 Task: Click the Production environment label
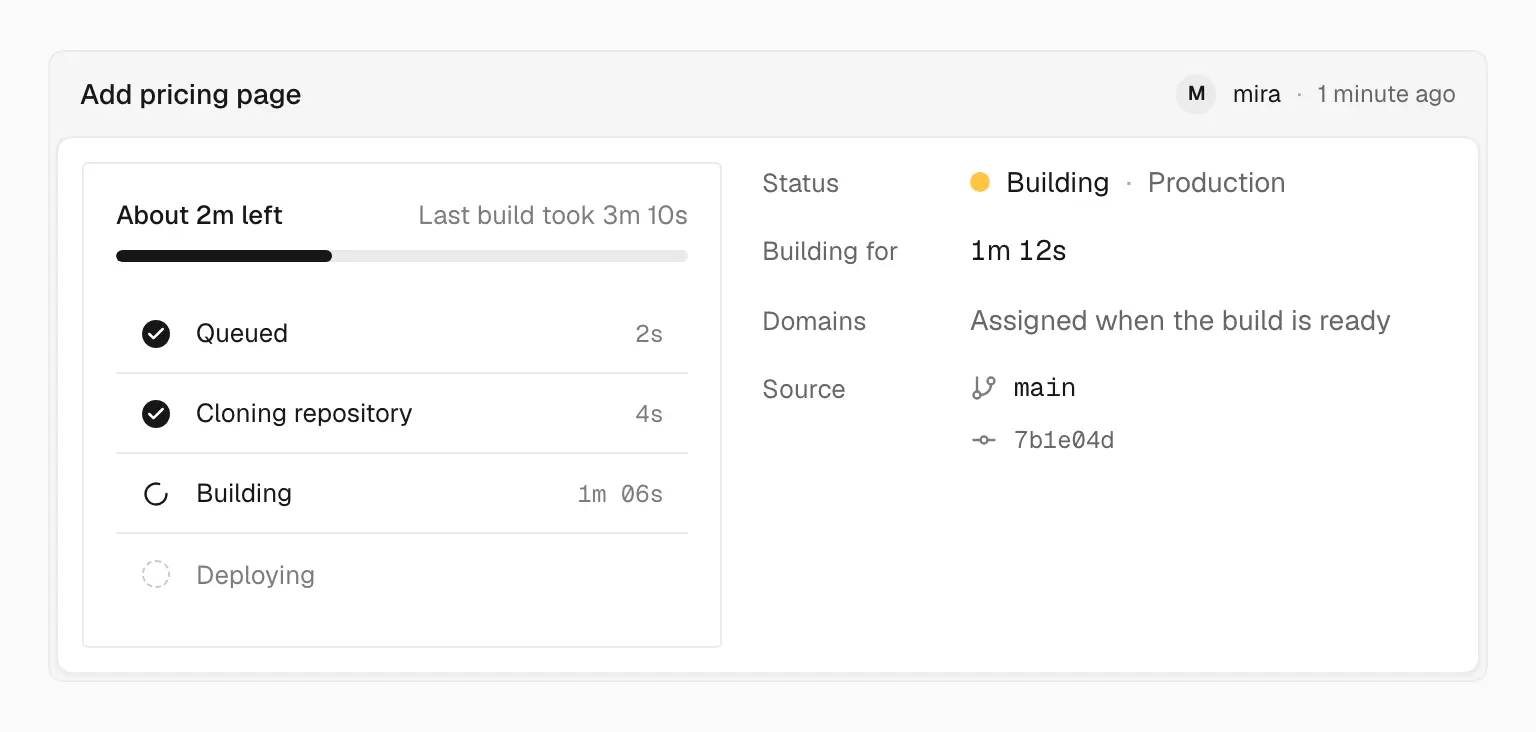point(1217,183)
